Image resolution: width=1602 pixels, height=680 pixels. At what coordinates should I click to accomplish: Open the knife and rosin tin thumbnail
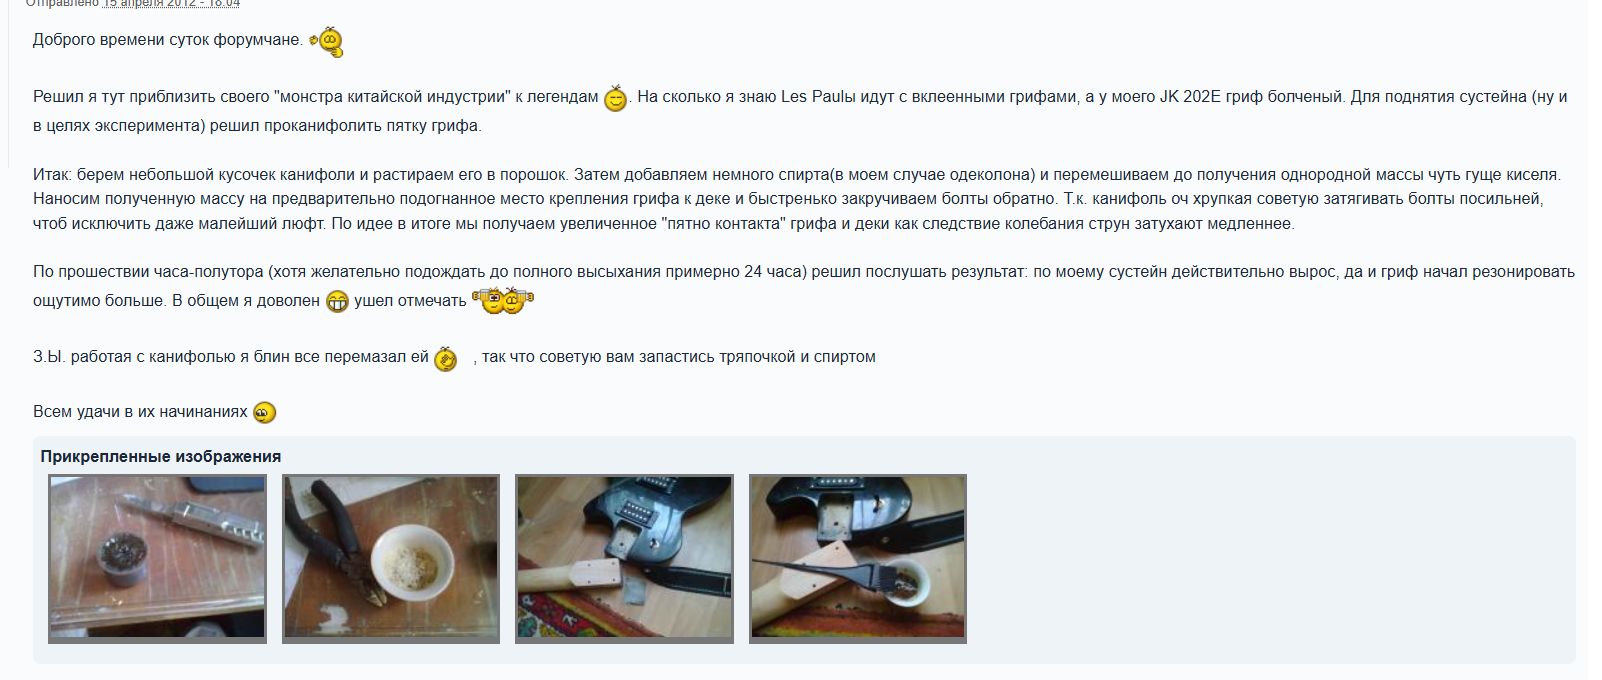[x=158, y=558]
